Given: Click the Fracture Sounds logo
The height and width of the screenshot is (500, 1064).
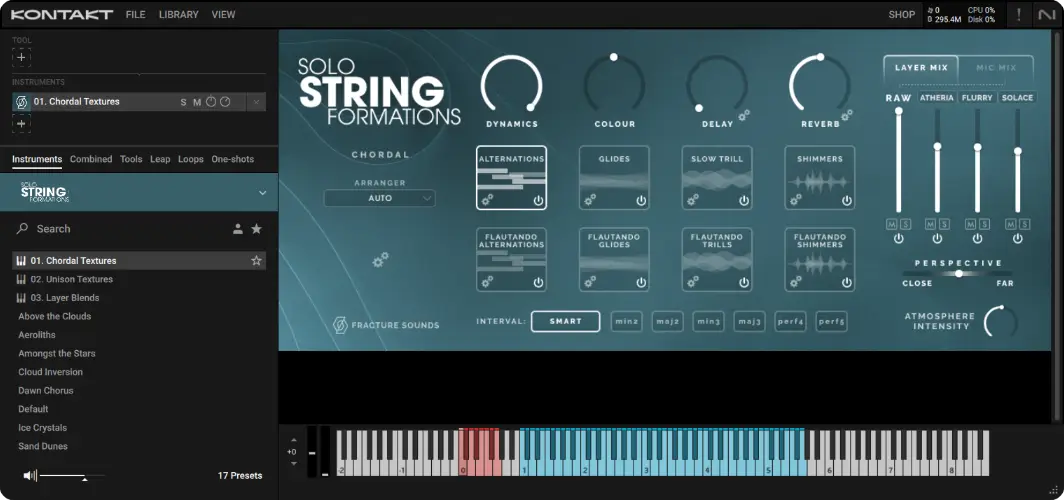Looking at the screenshot, I should 386,325.
